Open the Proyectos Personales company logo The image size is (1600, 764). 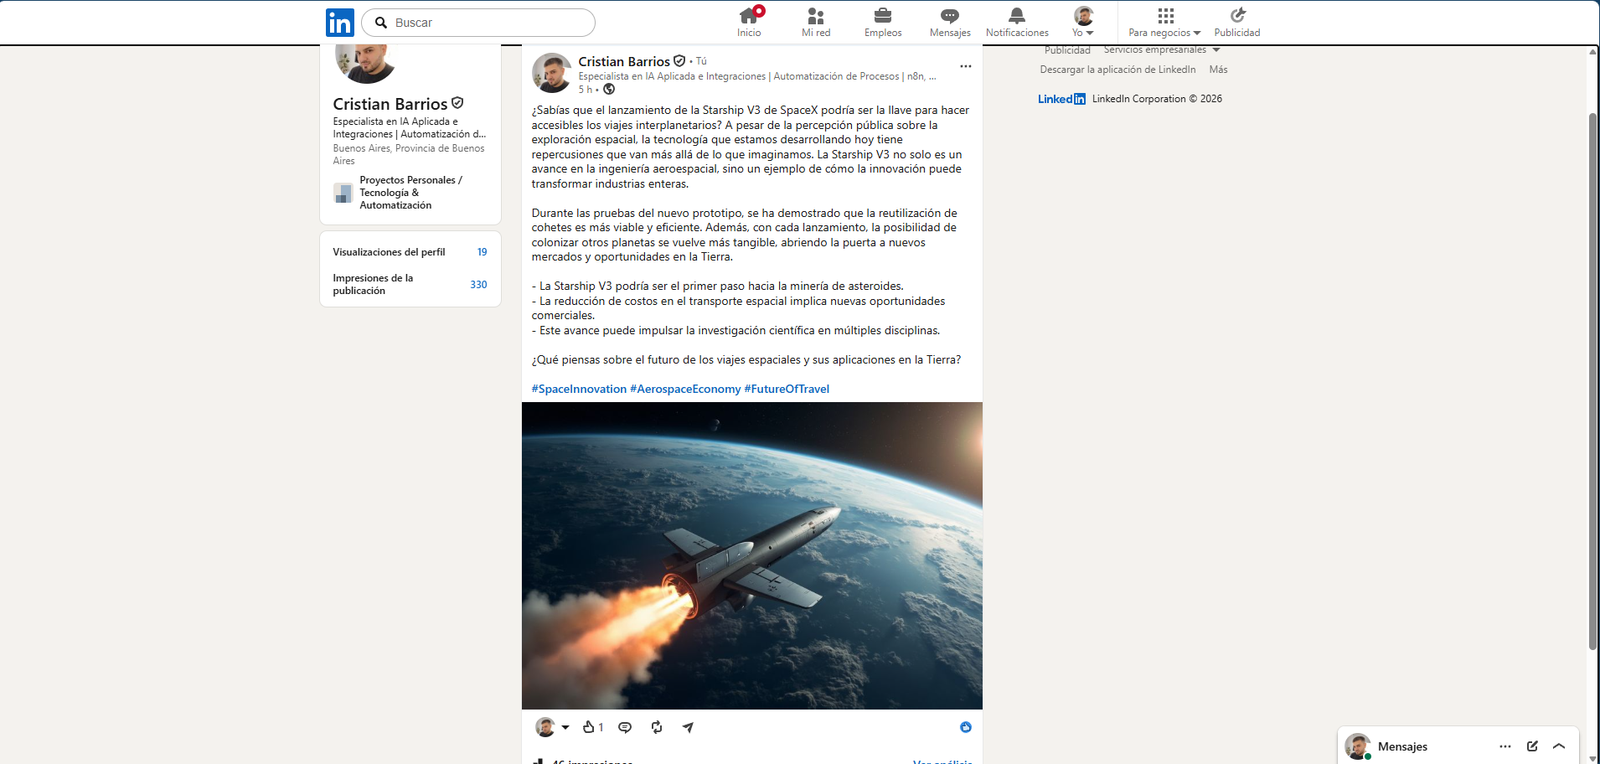tap(343, 192)
